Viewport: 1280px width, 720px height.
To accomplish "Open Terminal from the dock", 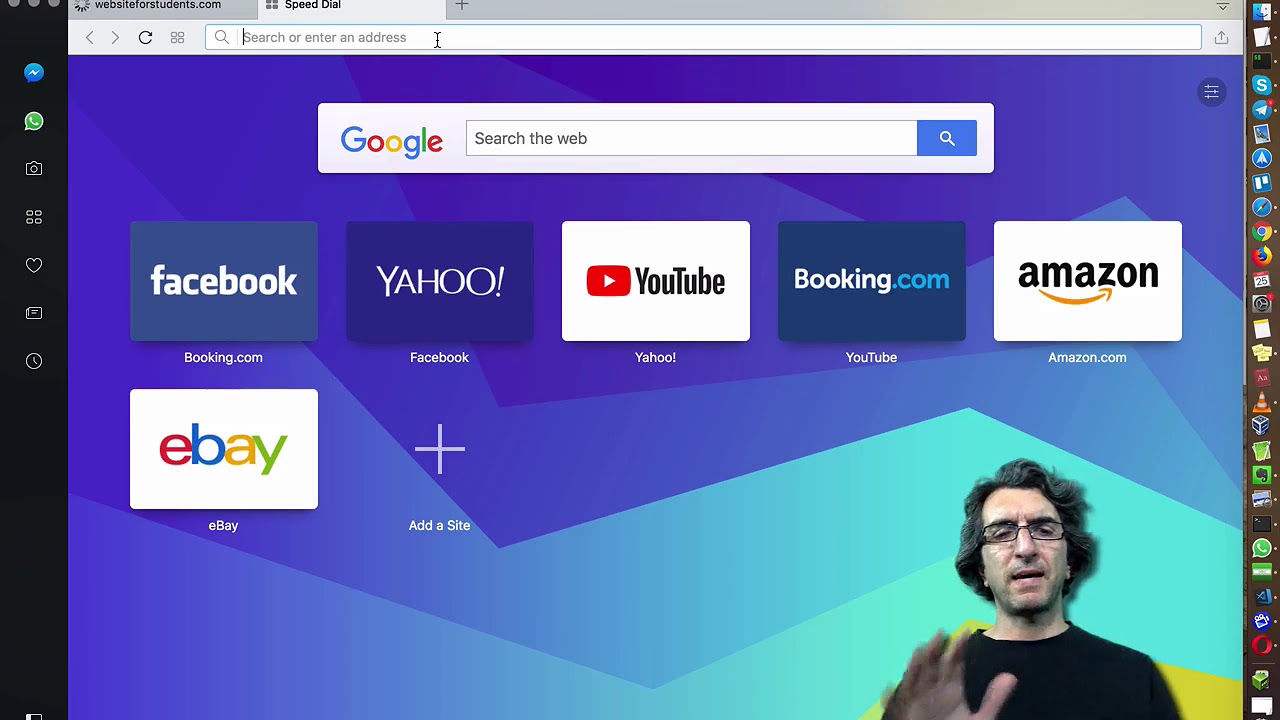I will pos(1262,524).
